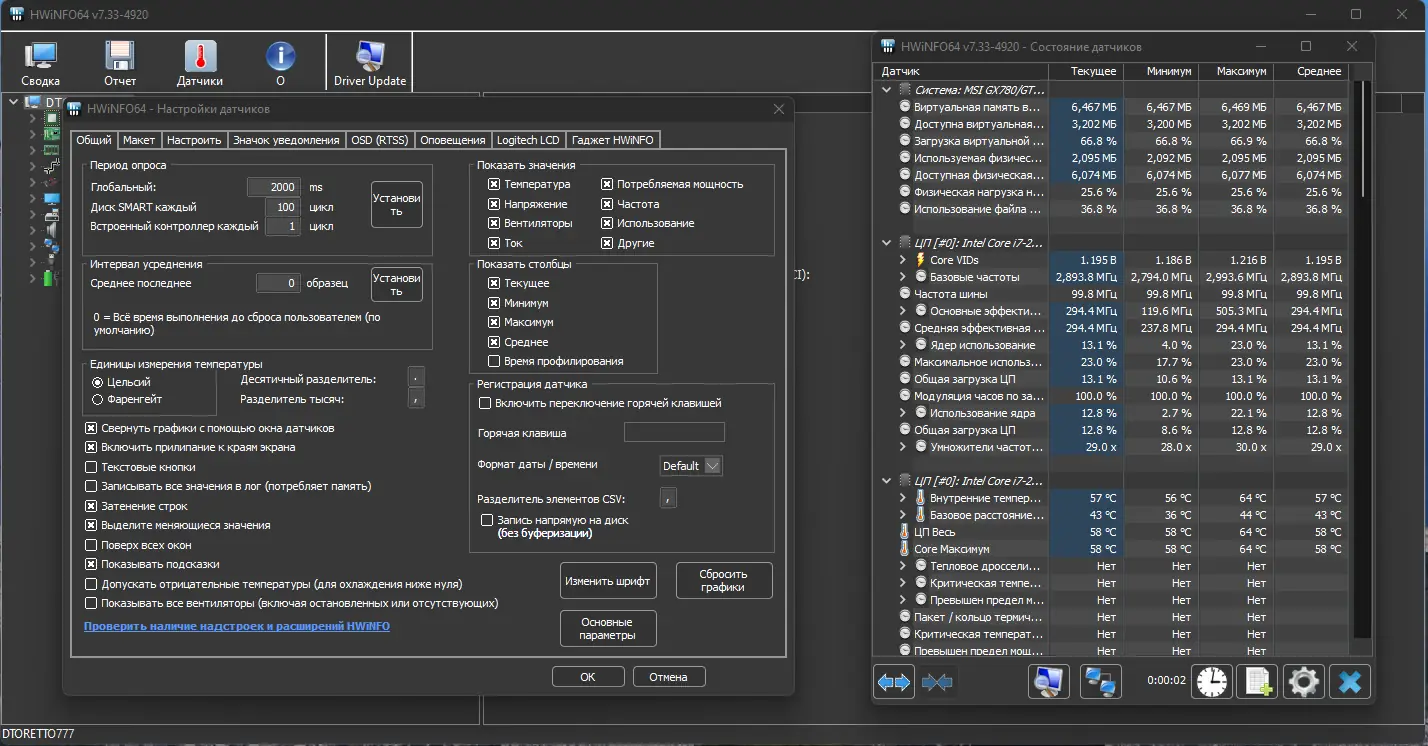
Task: Click the clock reset icon in sensor window
Action: click(x=1212, y=682)
